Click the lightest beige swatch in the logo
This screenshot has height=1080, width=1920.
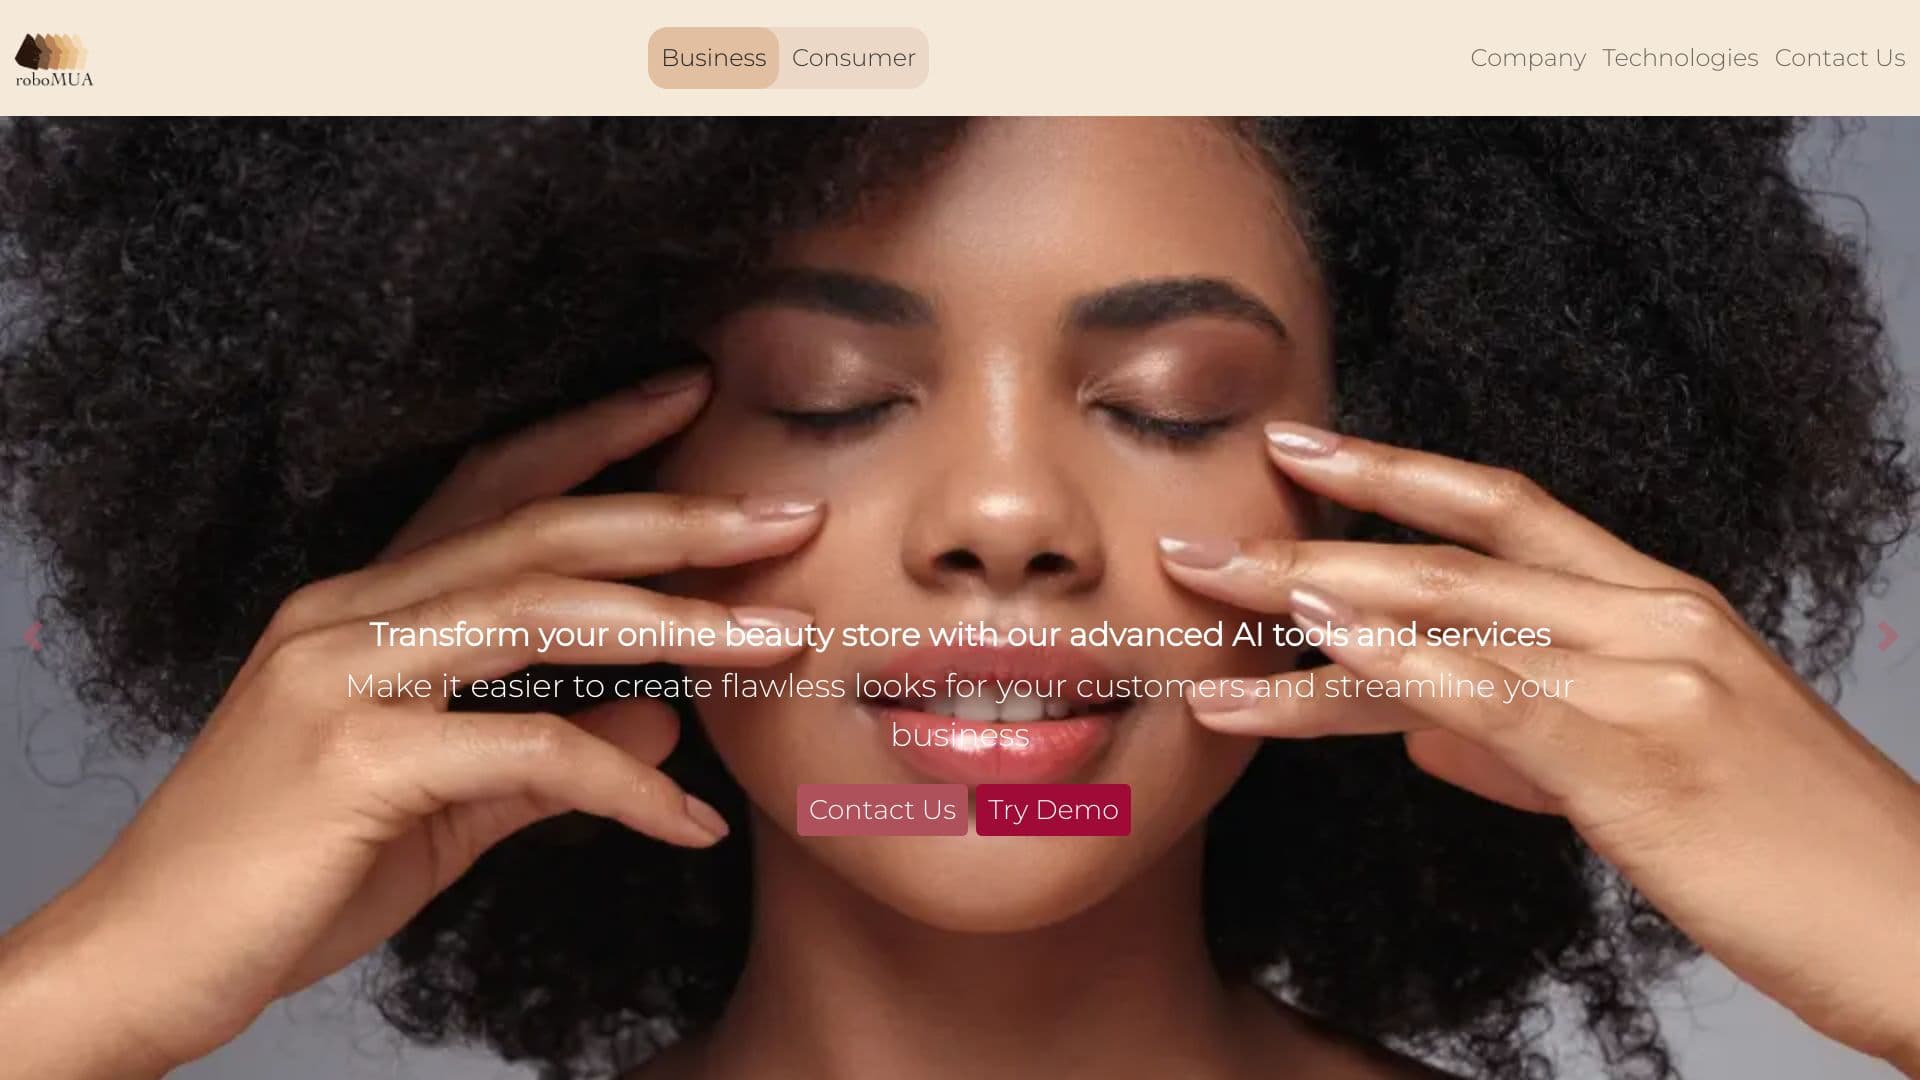click(82, 52)
